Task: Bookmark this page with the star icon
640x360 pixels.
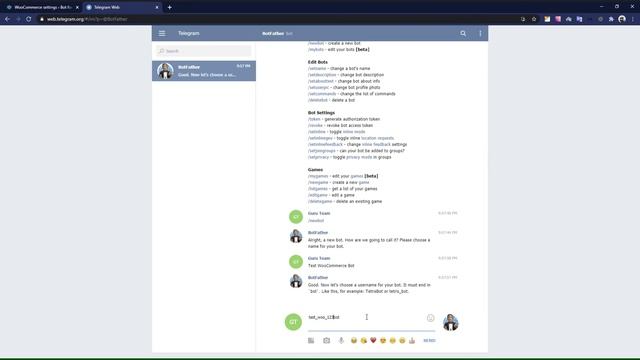Action: pos(533,19)
